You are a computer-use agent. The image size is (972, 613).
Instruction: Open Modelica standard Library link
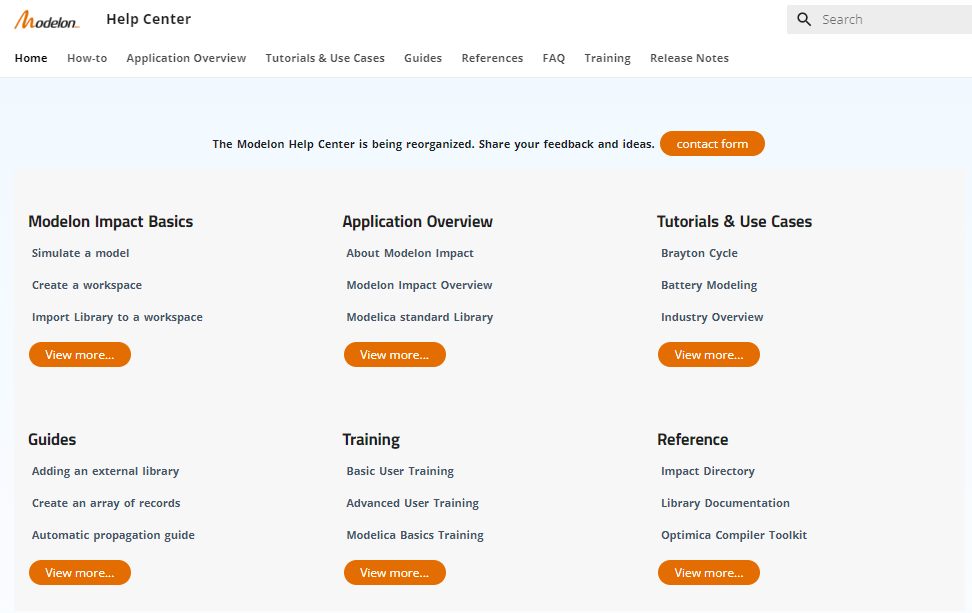click(420, 317)
